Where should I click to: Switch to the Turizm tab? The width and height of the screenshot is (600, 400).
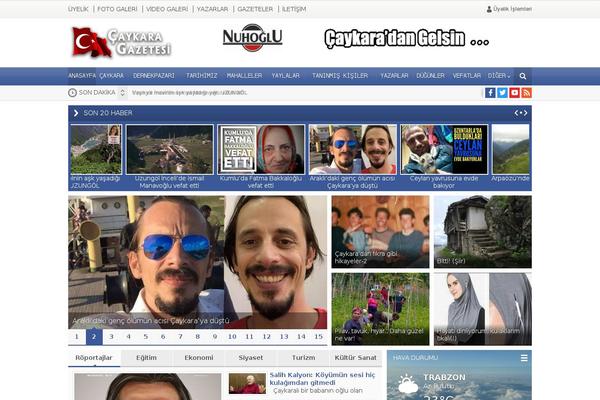(303, 358)
